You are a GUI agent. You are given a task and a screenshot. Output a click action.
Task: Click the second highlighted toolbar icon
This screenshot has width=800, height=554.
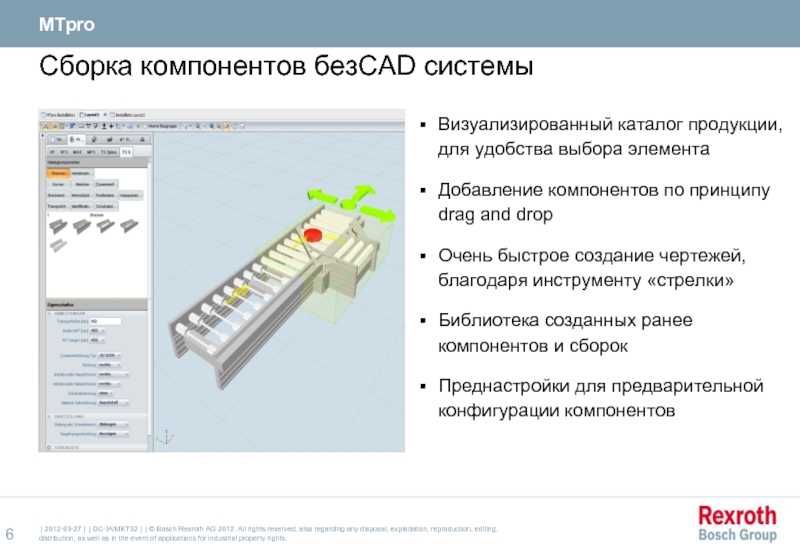55,126
